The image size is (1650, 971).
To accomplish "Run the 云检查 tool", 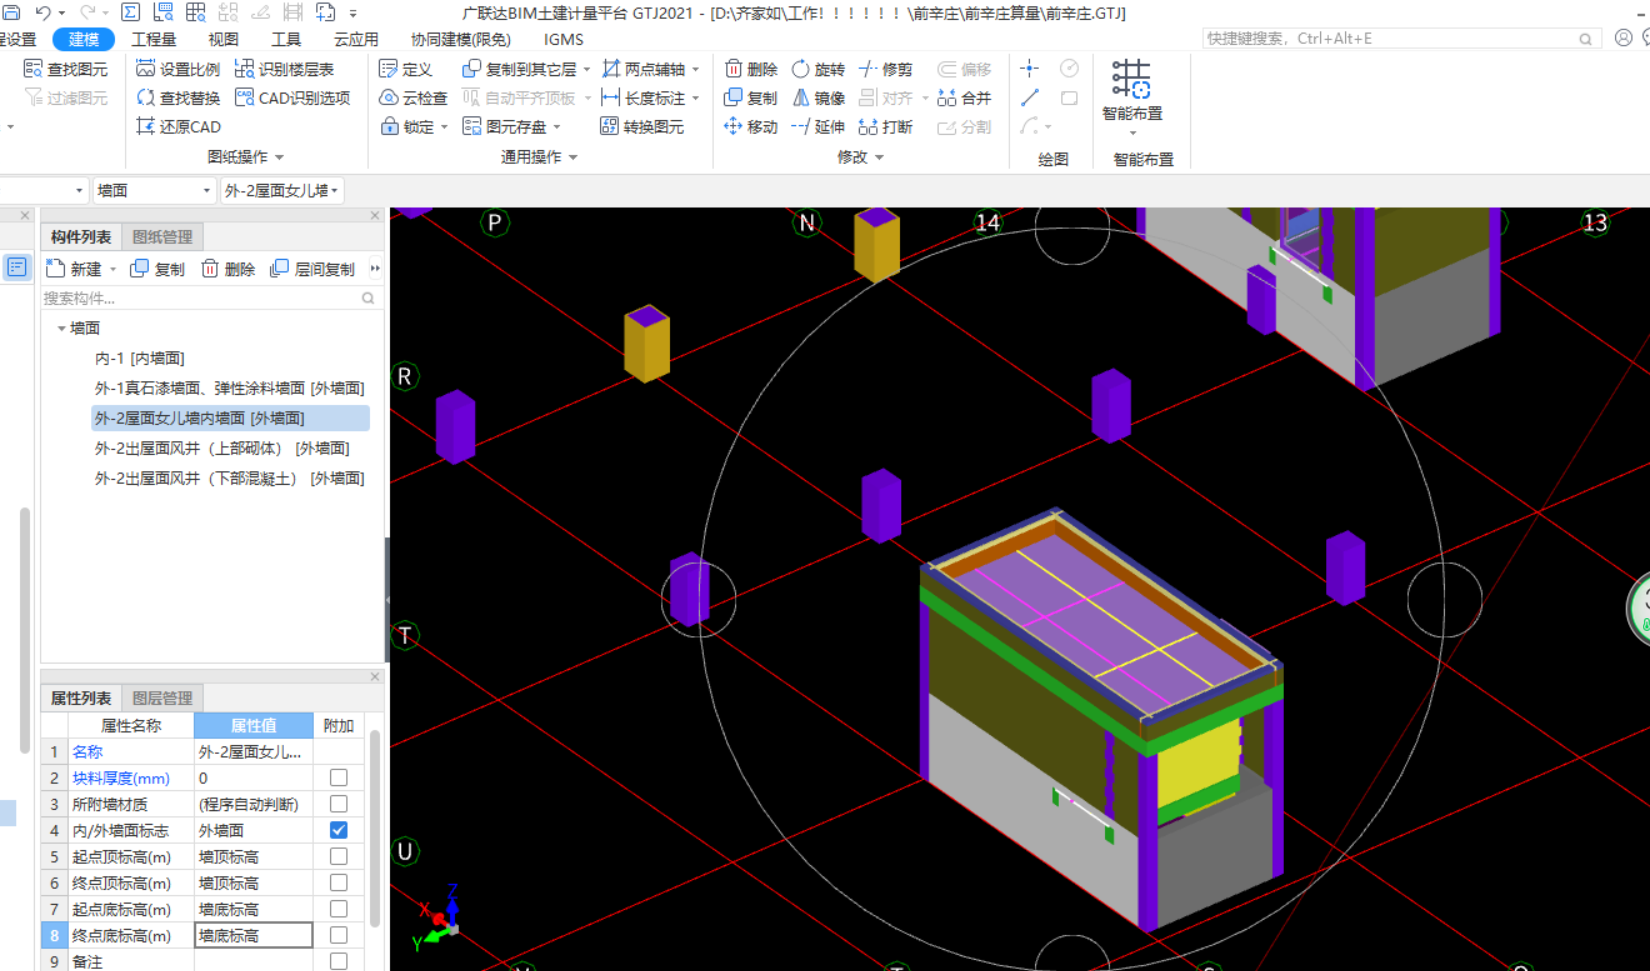I will (x=413, y=98).
